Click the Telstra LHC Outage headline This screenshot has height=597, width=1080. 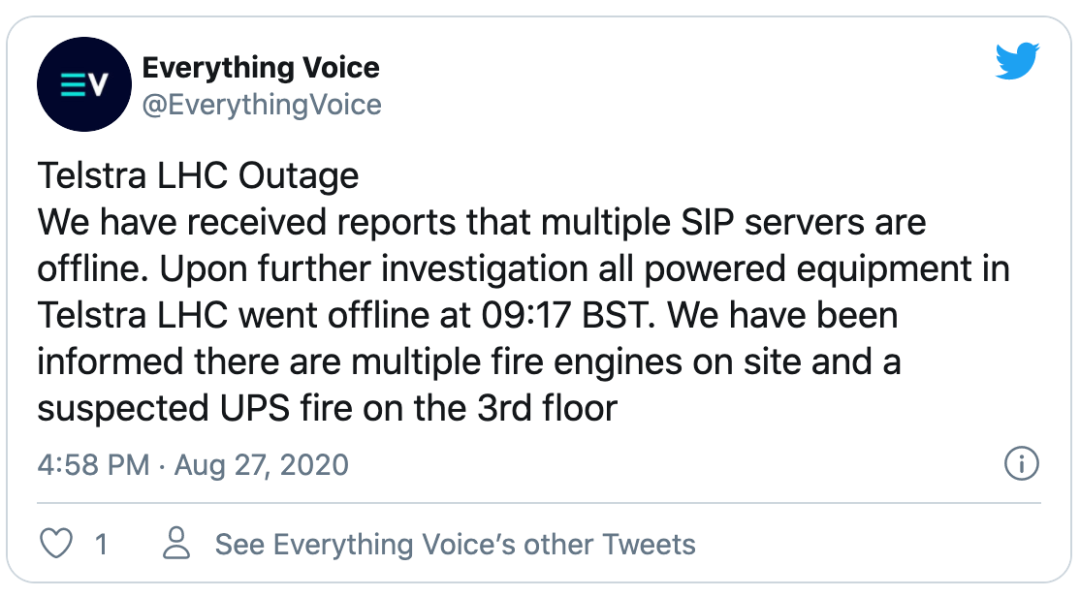[198, 176]
